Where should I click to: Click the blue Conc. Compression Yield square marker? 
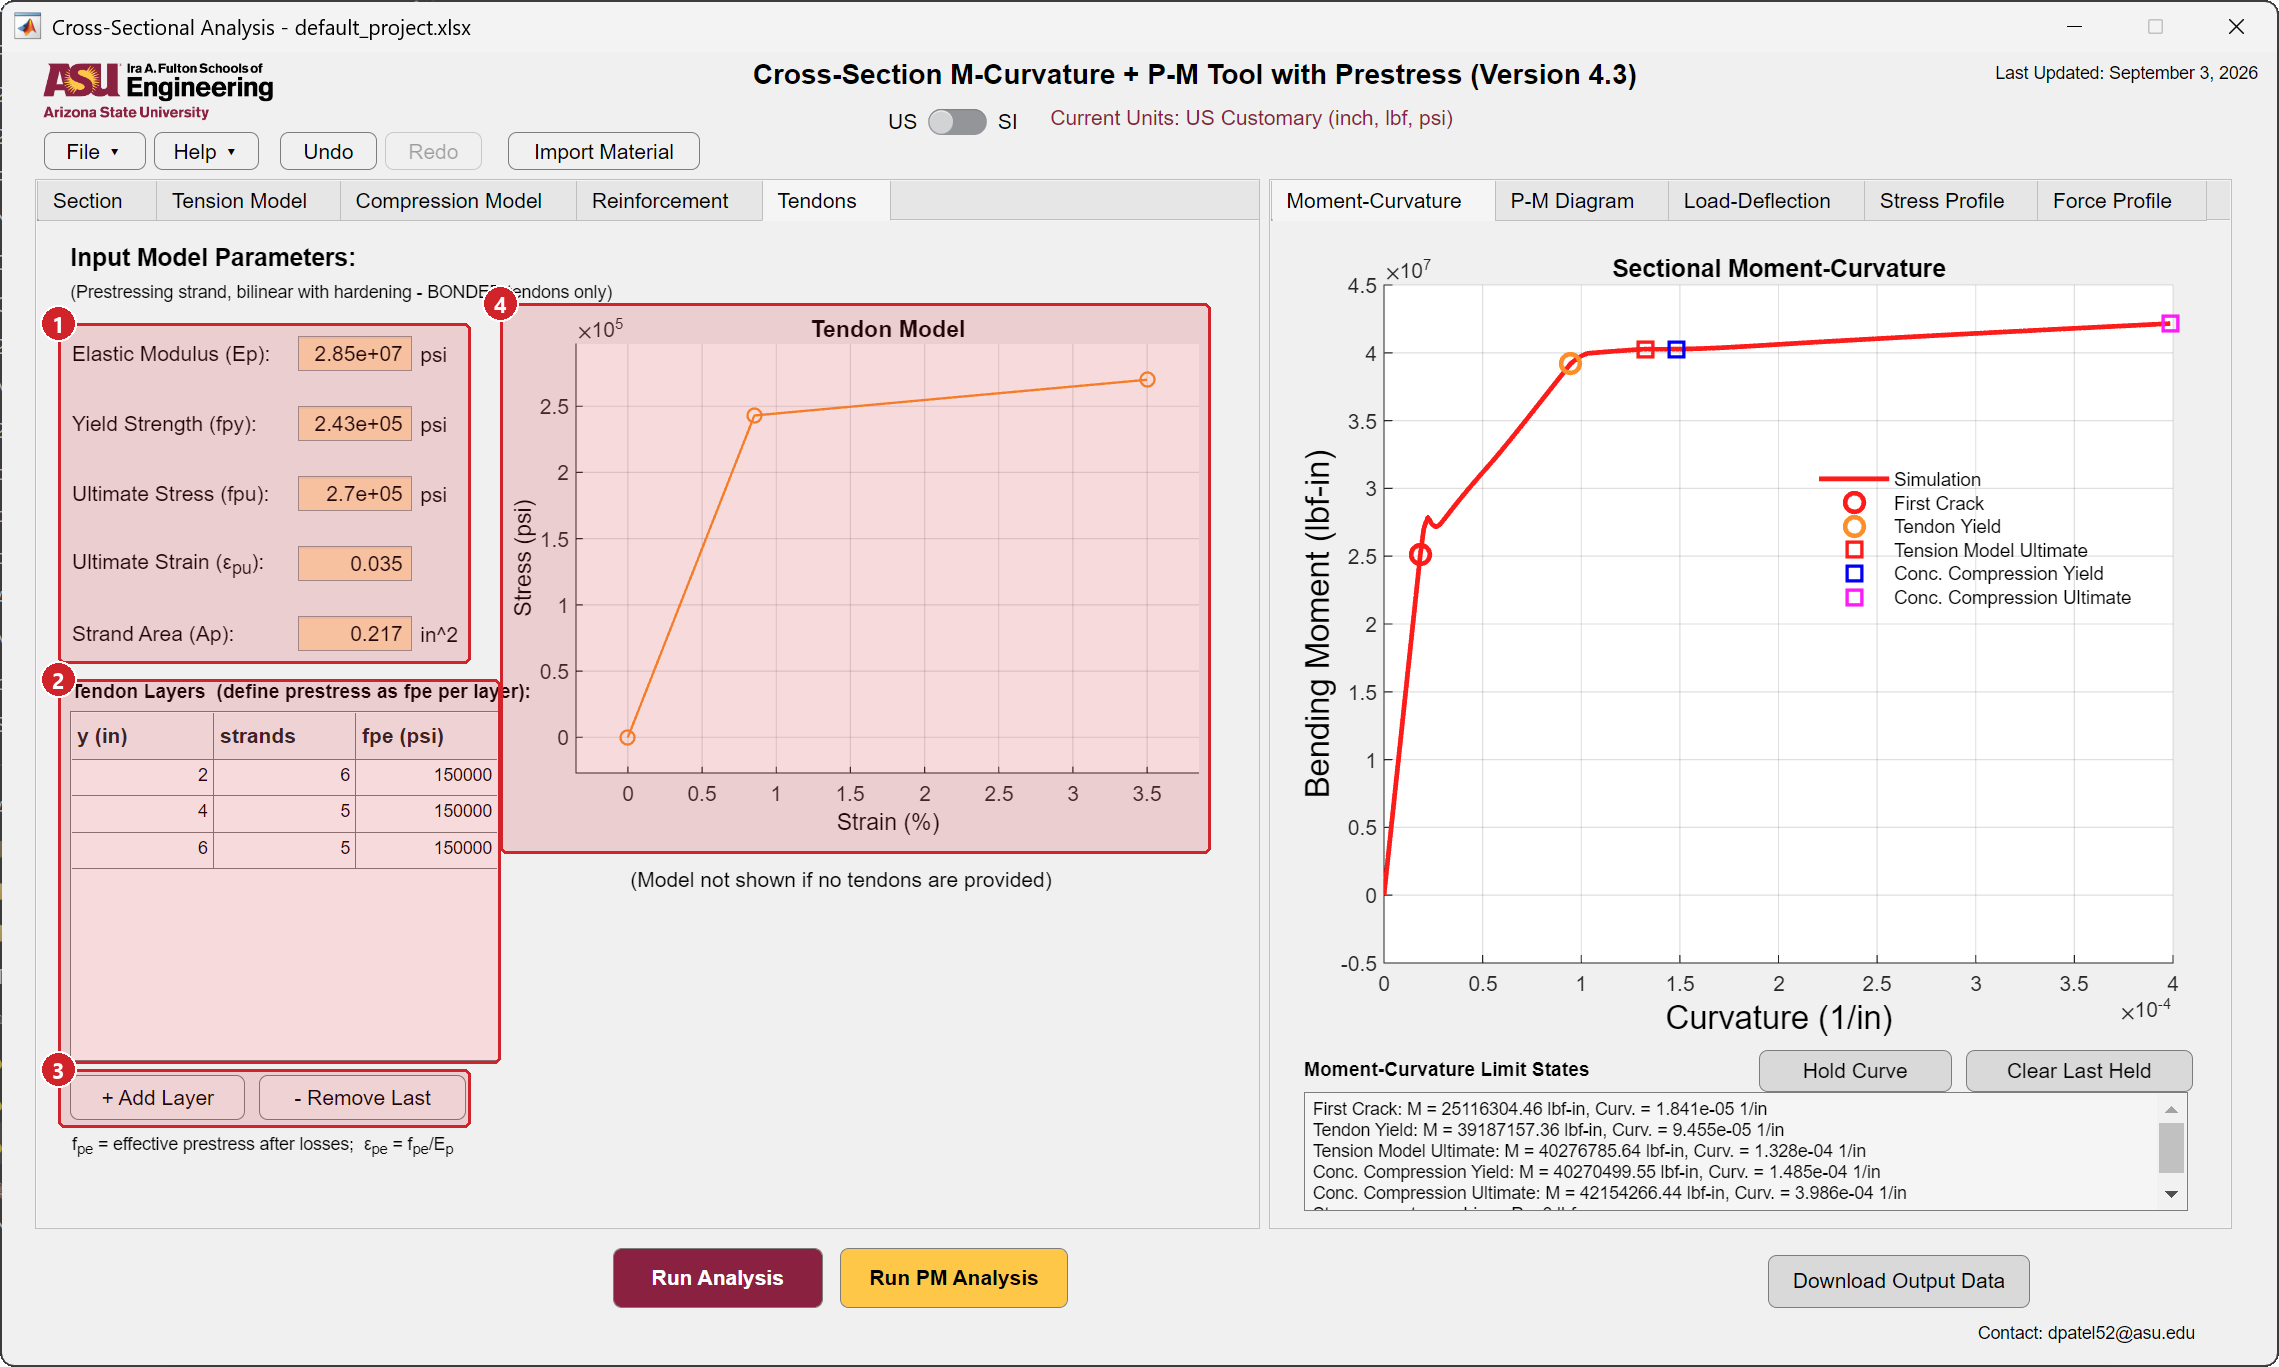coord(1676,349)
